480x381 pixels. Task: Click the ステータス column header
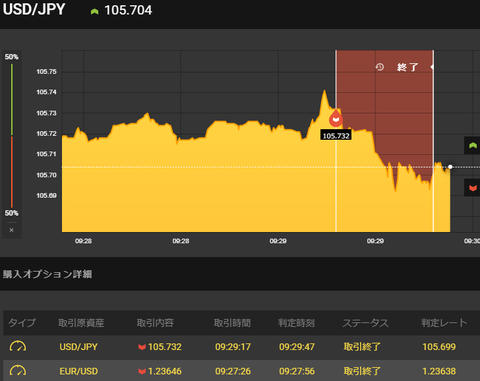point(366,323)
